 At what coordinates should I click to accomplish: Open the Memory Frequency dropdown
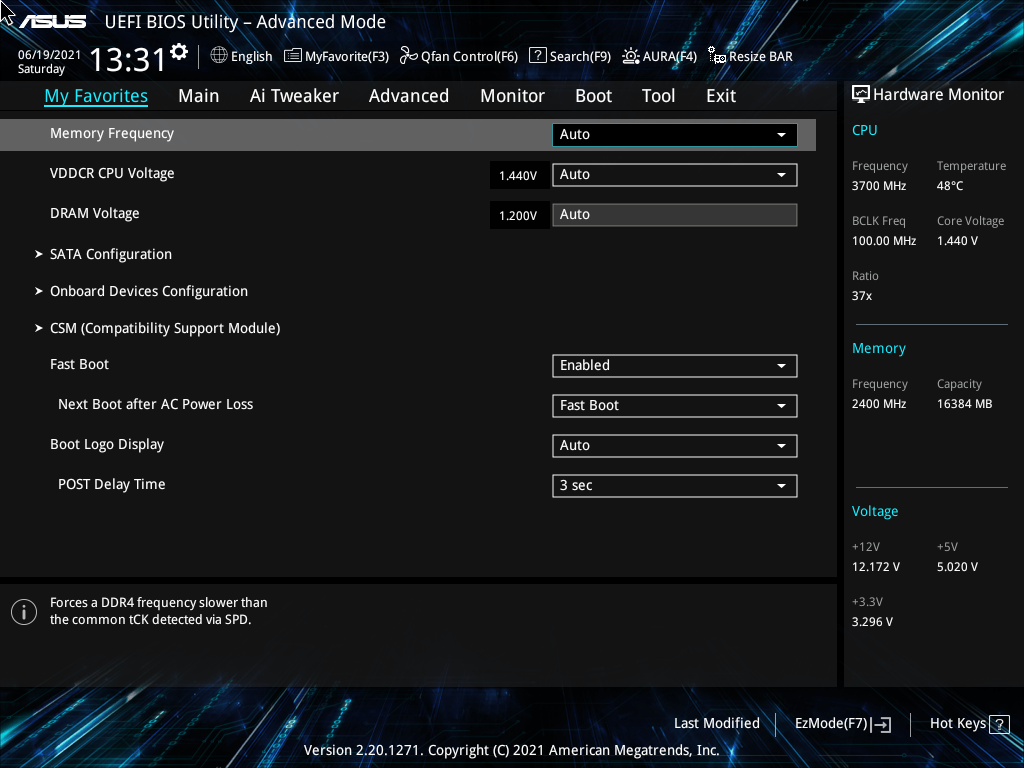[x=674, y=134]
